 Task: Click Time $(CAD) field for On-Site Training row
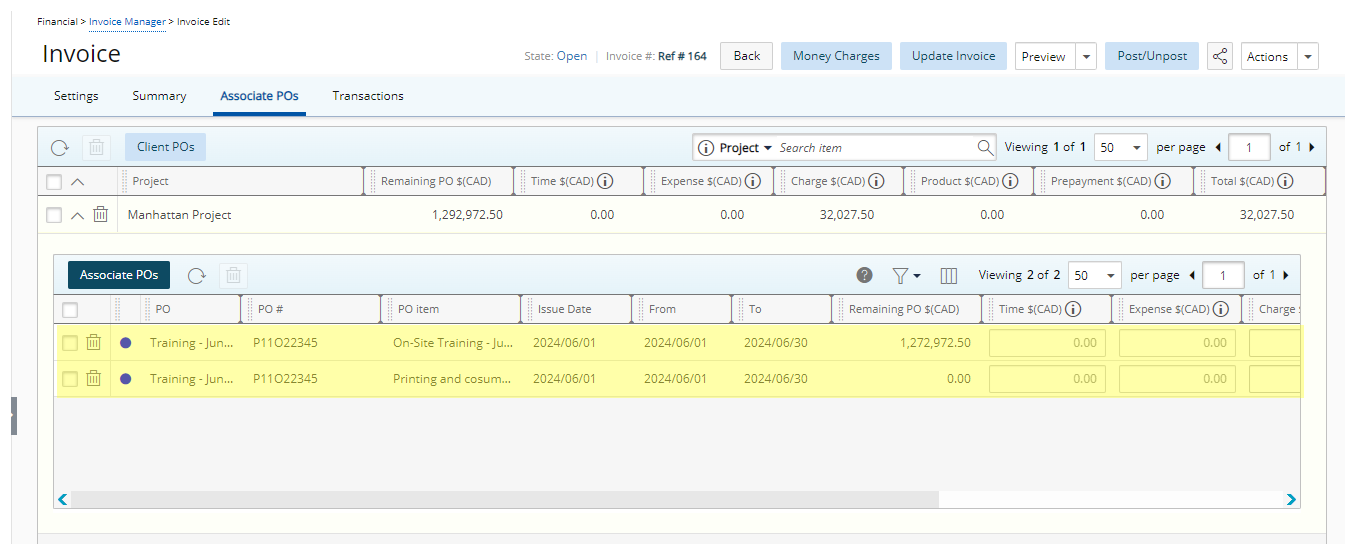1047,343
